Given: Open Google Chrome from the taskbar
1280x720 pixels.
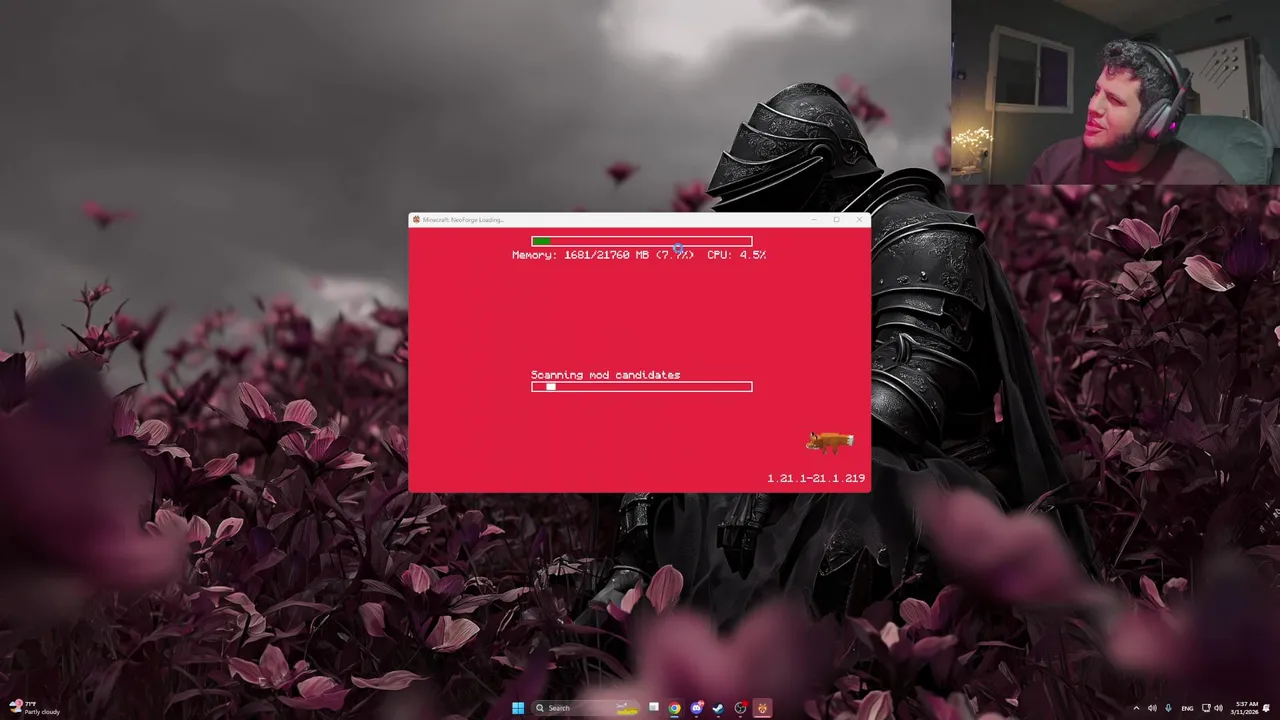Looking at the screenshot, I should pyautogui.click(x=675, y=708).
